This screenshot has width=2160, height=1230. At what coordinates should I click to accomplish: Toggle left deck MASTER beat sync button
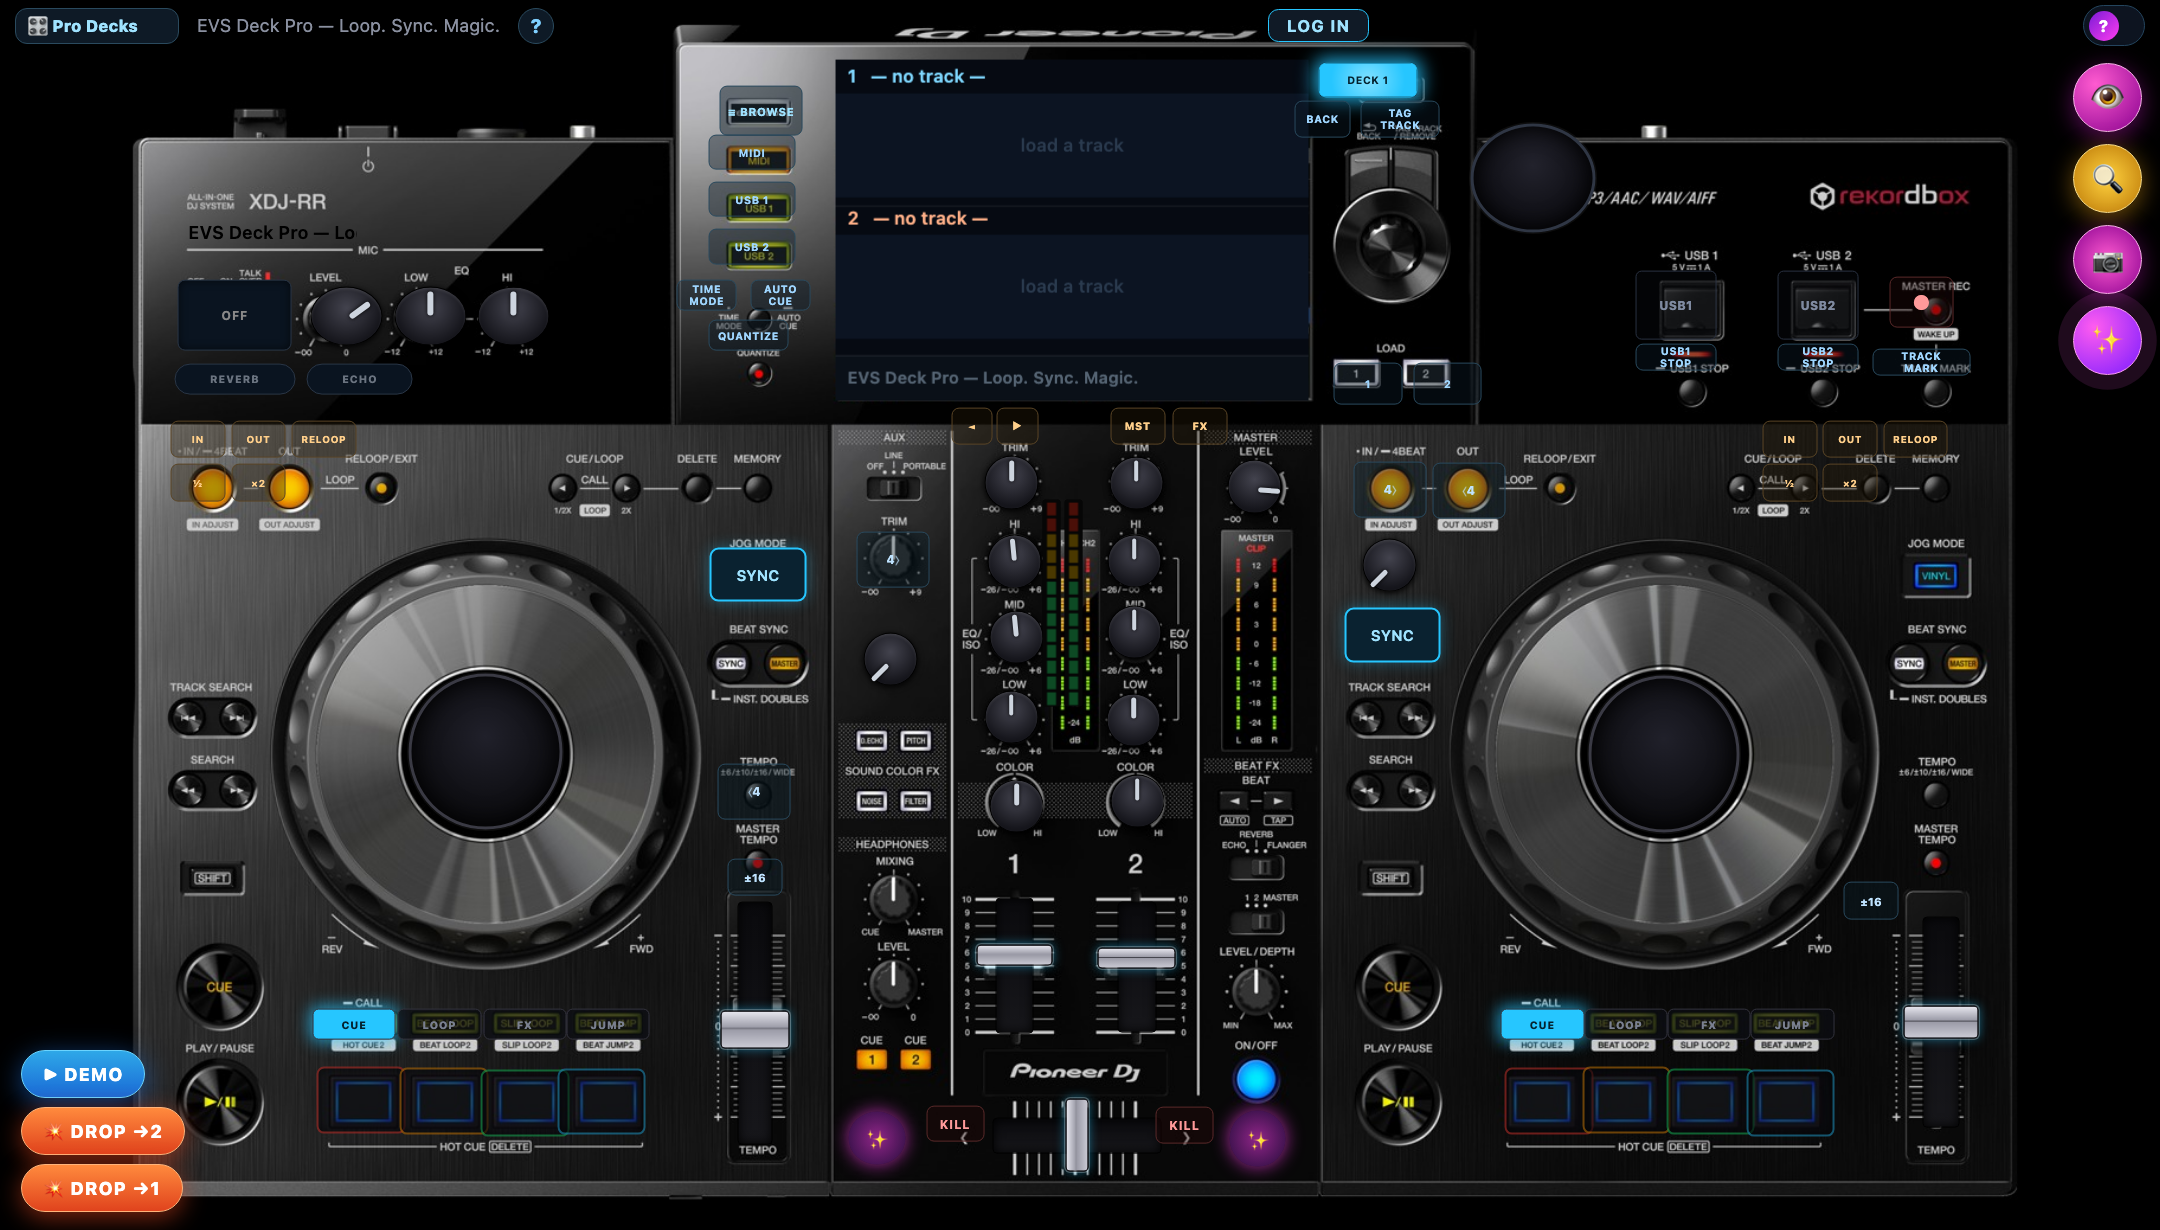pyautogui.click(x=784, y=663)
